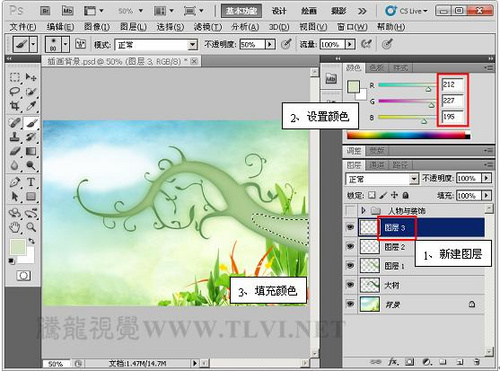500x371 pixels.
Task: Open the tool preset picker arrow
Action: [x=33, y=44]
